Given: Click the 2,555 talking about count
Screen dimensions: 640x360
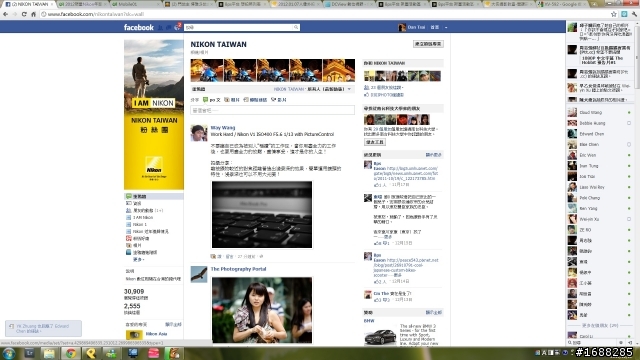Looking at the screenshot, I should [x=132, y=306].
